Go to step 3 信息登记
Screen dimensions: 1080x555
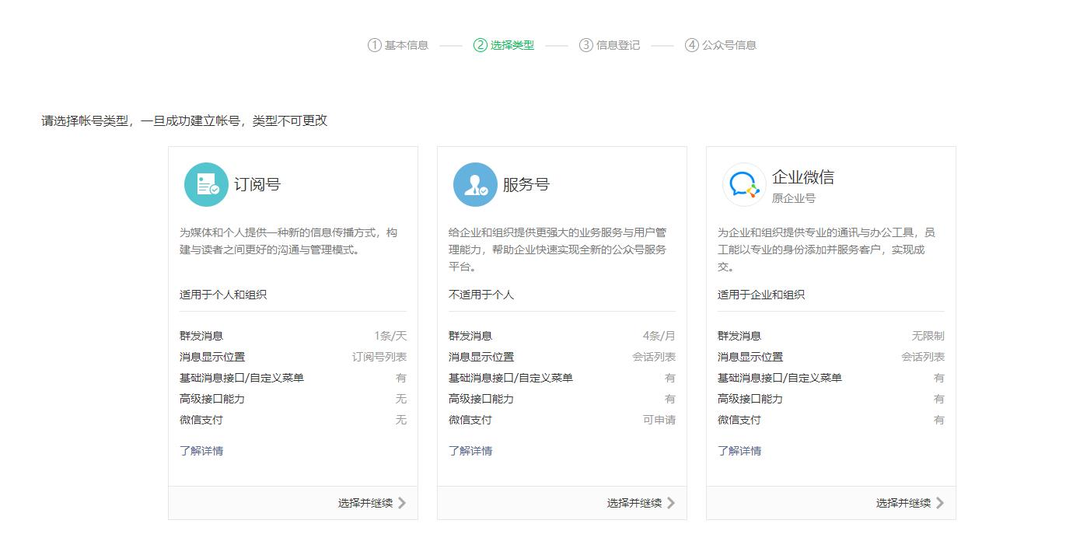pos(610,45)
